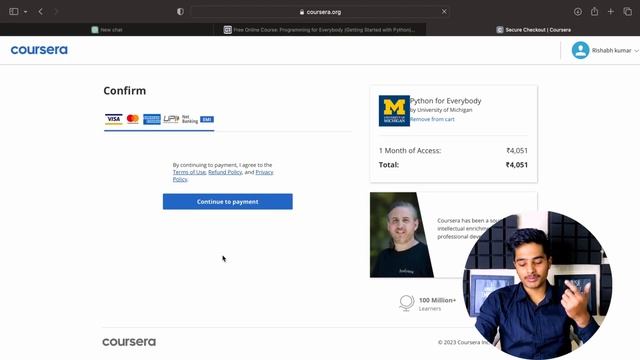The width and height of the screenshot is (640, 360).
Task: Show the tab overview grid
Action: [628, 12]
